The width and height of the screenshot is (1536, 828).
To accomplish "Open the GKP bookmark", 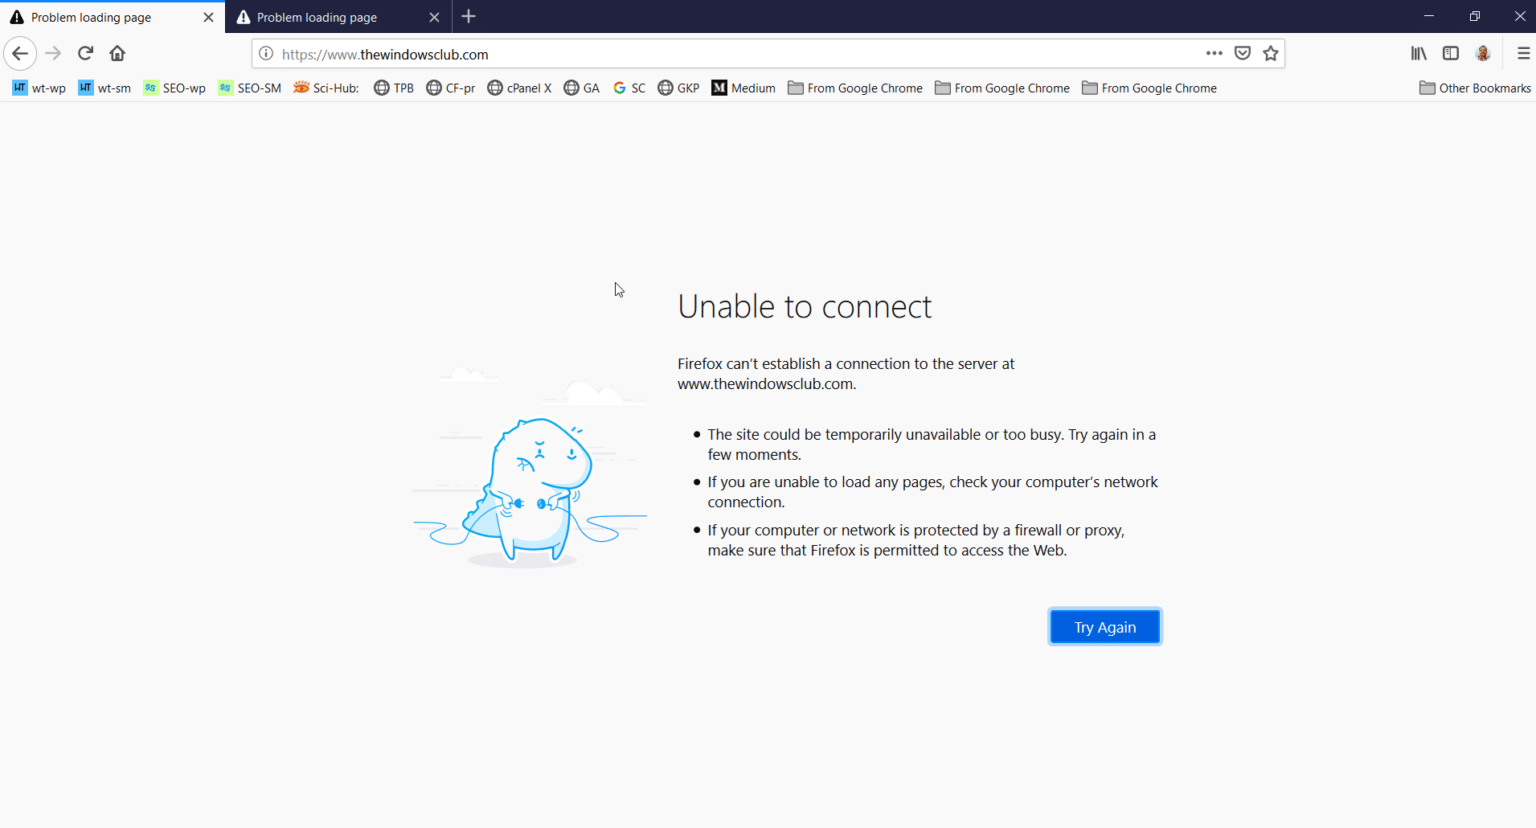I will coord(678,88).
